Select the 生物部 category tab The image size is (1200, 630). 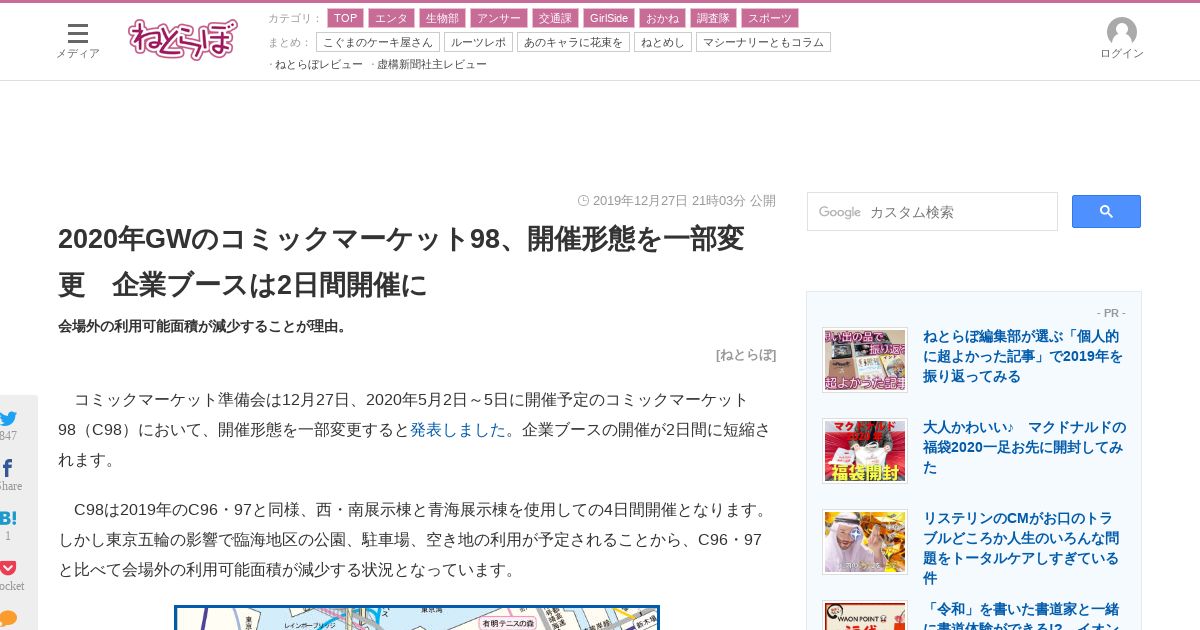442,18
